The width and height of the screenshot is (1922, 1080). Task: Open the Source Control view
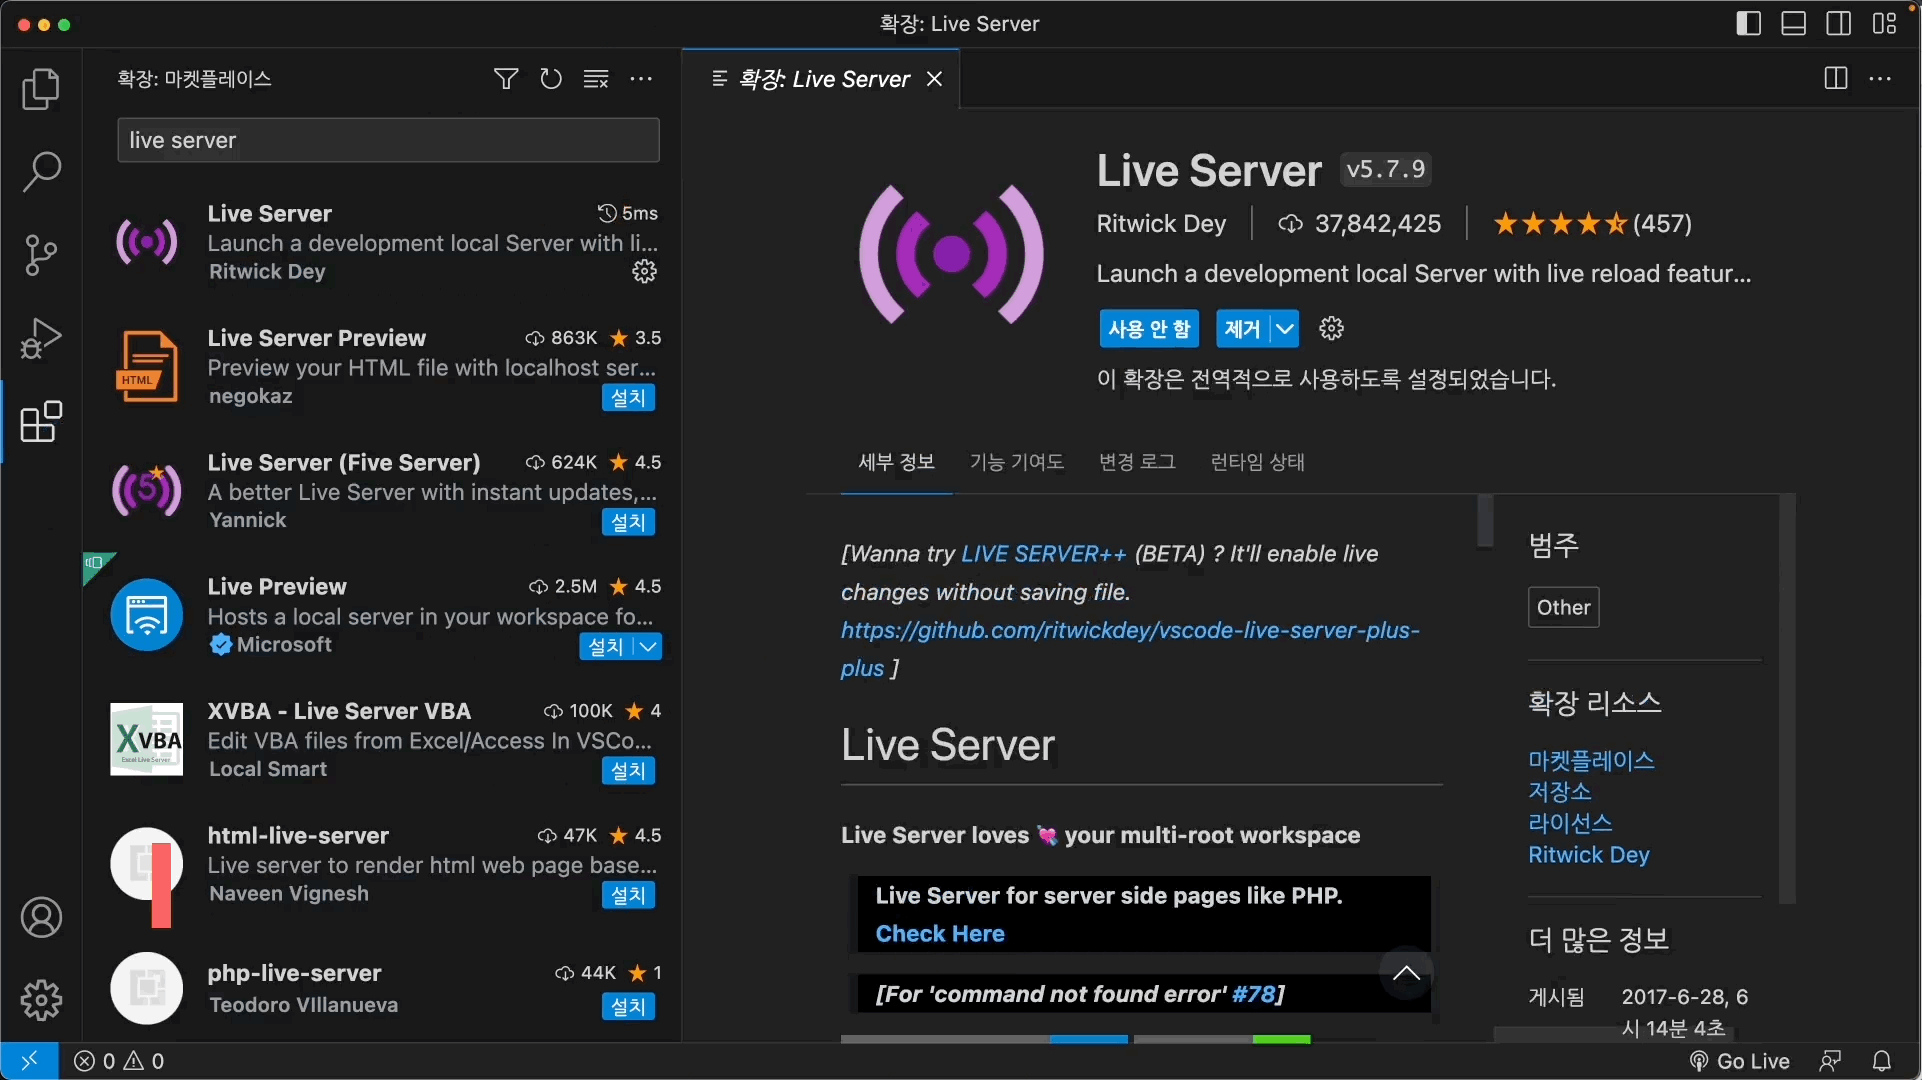pos(41,254)
